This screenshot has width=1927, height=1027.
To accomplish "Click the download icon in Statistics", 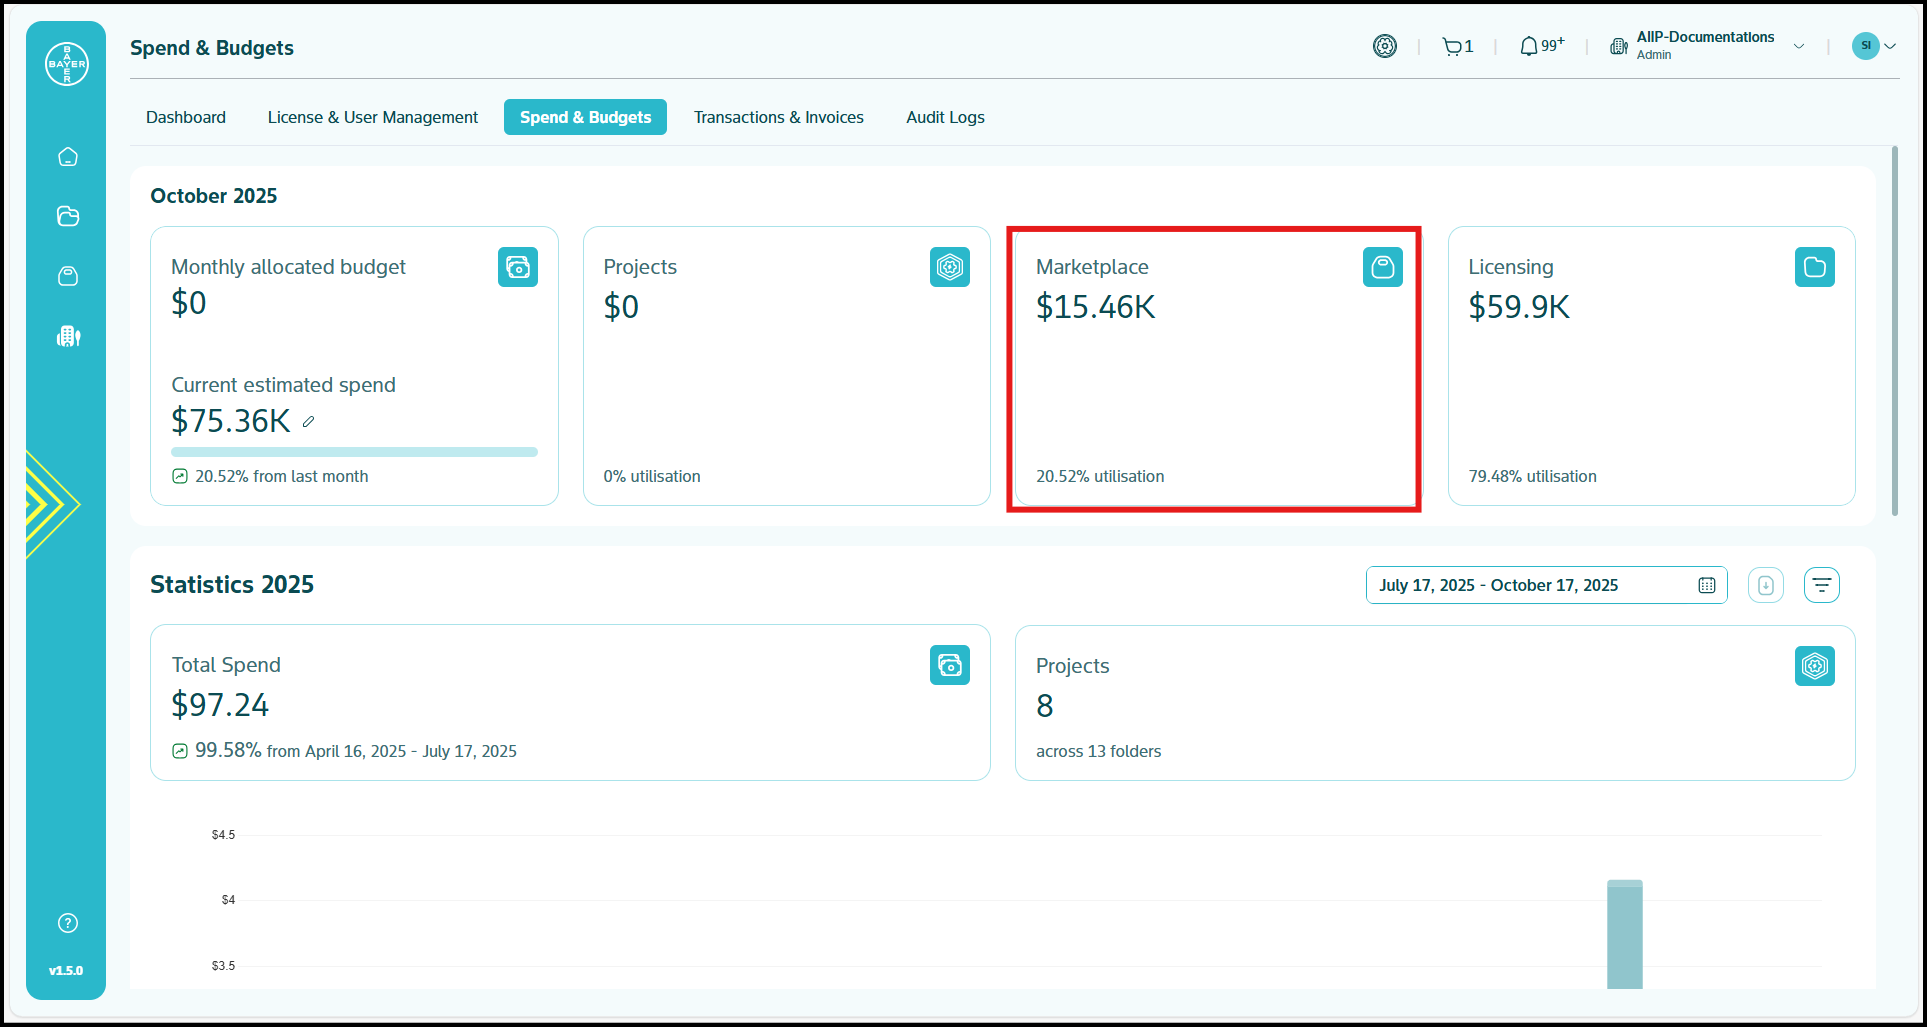I will tap(1766, 585).
